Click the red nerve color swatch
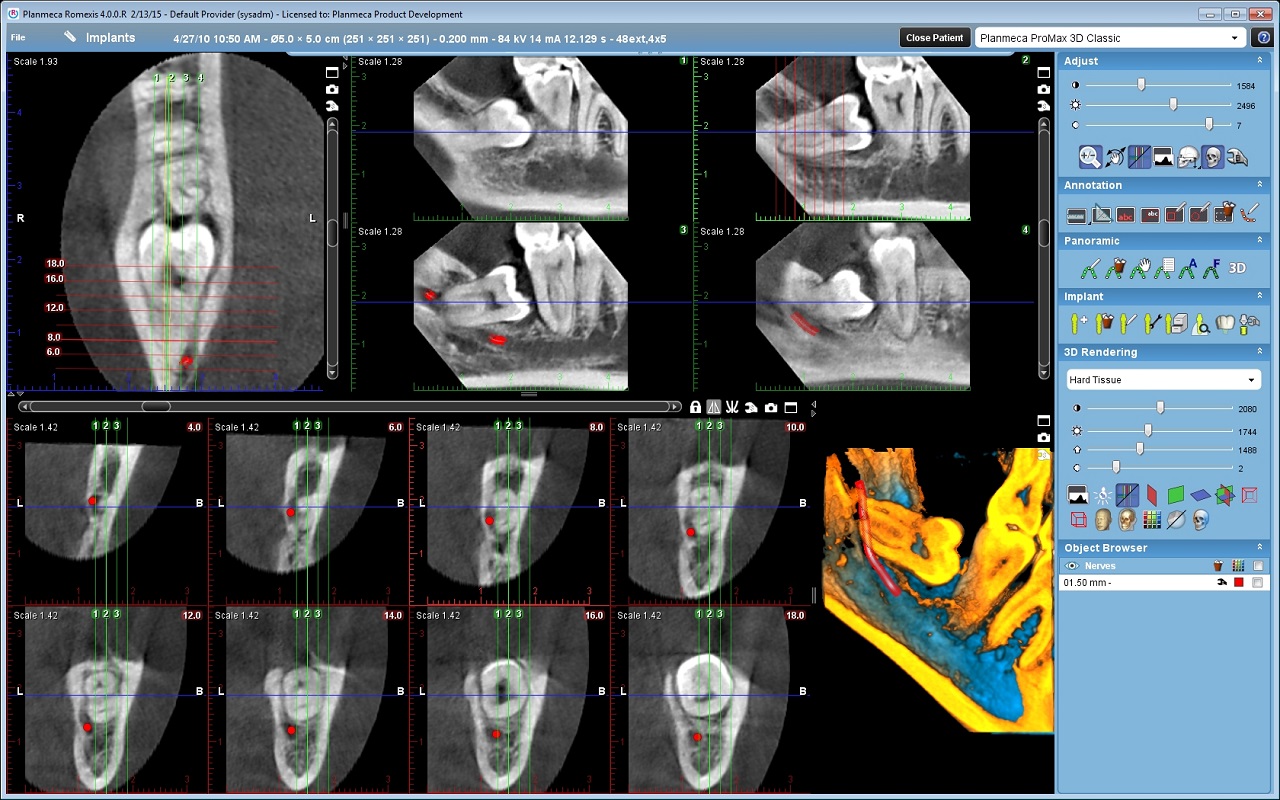 [1238, 582]
